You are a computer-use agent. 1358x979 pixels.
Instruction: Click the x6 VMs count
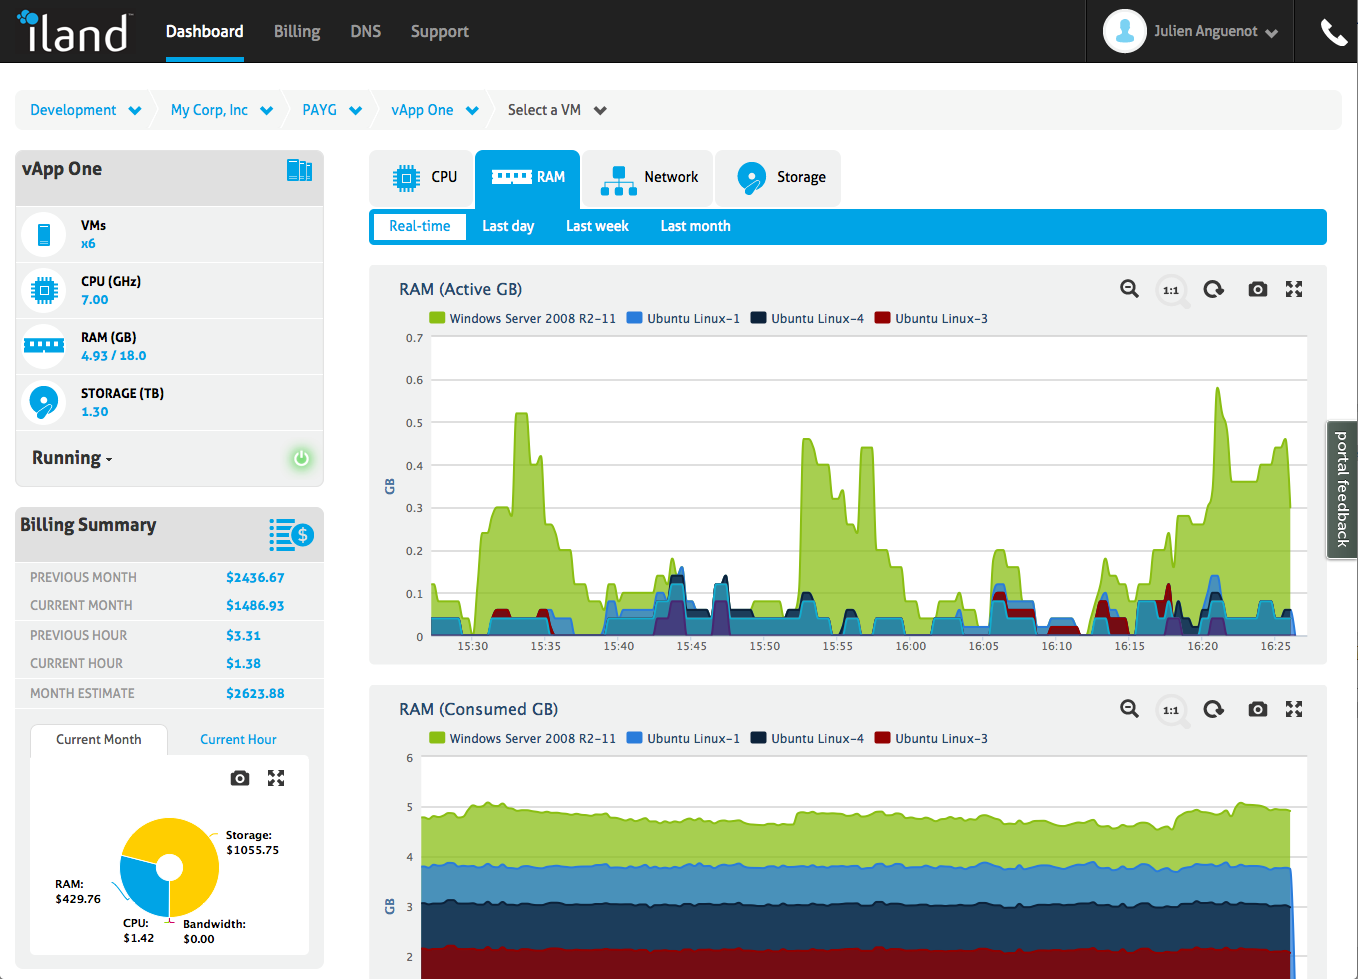[88, 244]
